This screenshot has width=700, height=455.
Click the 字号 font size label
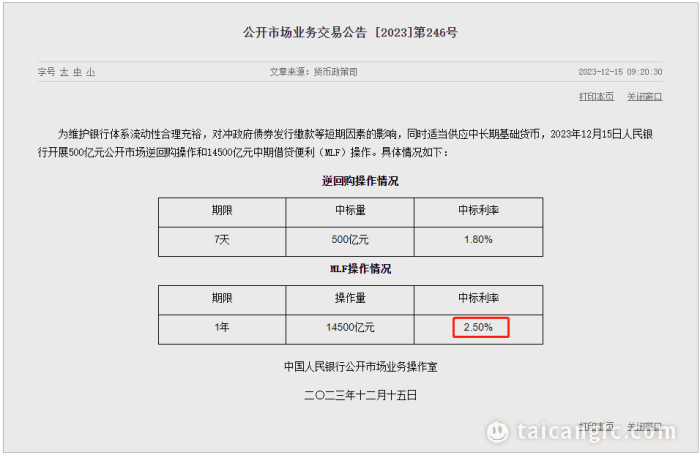point(46,72)
